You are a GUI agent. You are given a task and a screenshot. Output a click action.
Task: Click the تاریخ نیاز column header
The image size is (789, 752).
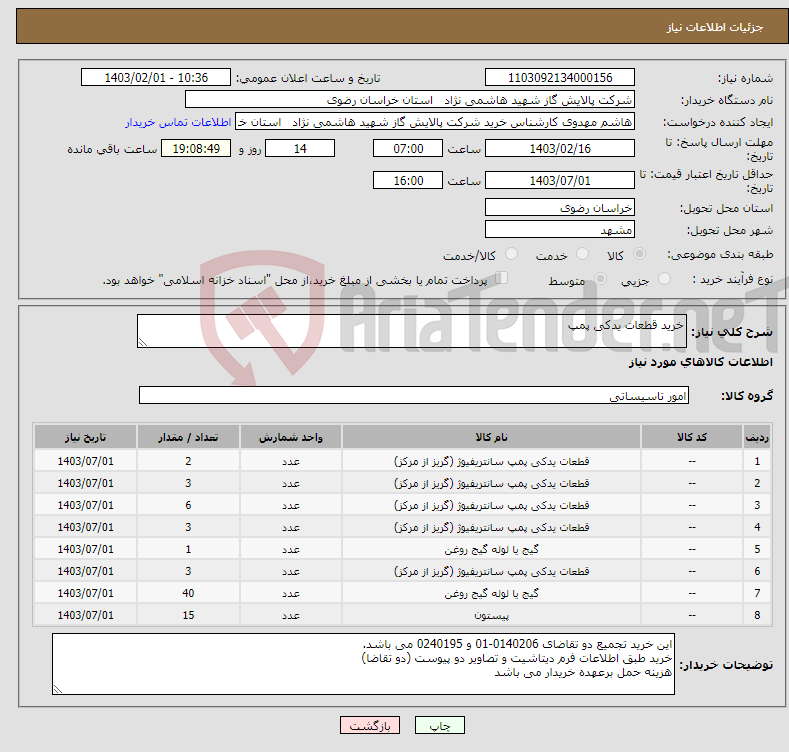[86, 437]
